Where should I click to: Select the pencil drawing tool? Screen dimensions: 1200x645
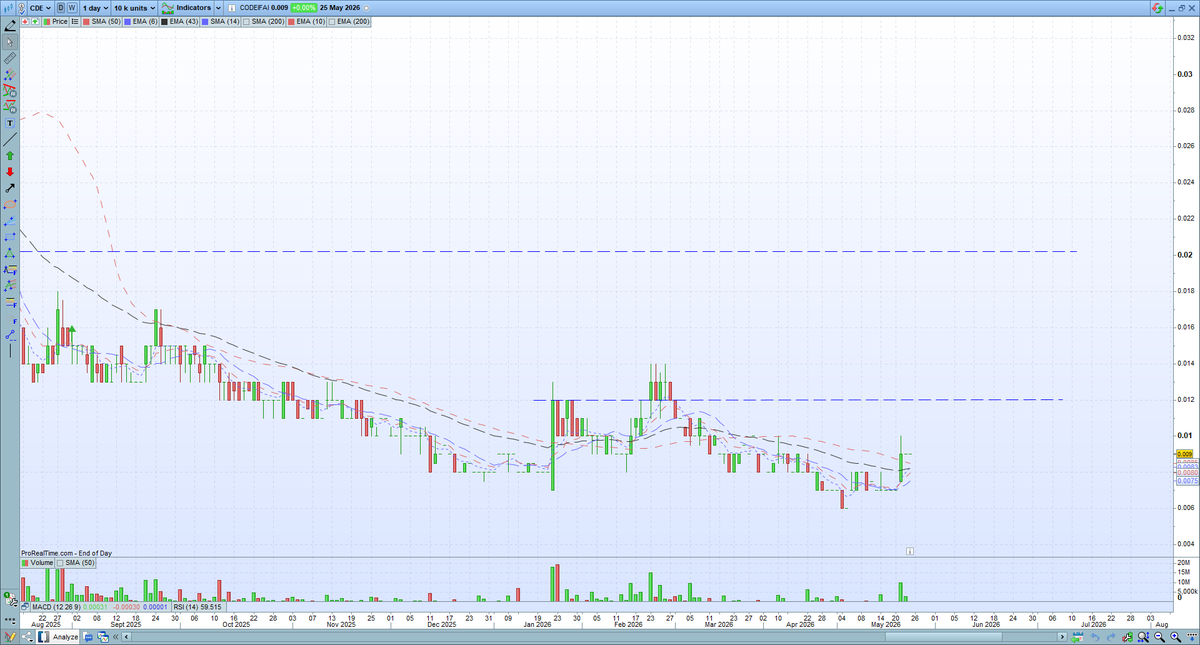pyautogui.click(x=10, y=27)
